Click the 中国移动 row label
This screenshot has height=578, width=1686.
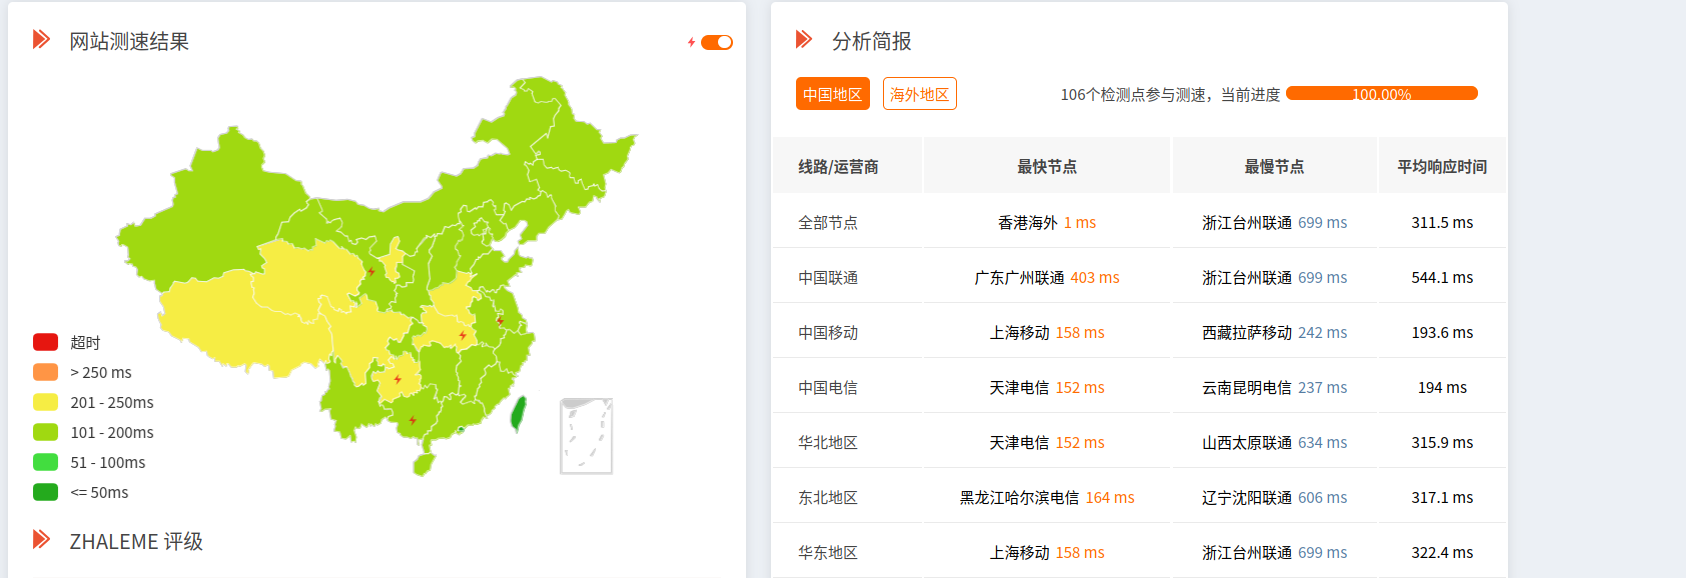pos(828,332)
